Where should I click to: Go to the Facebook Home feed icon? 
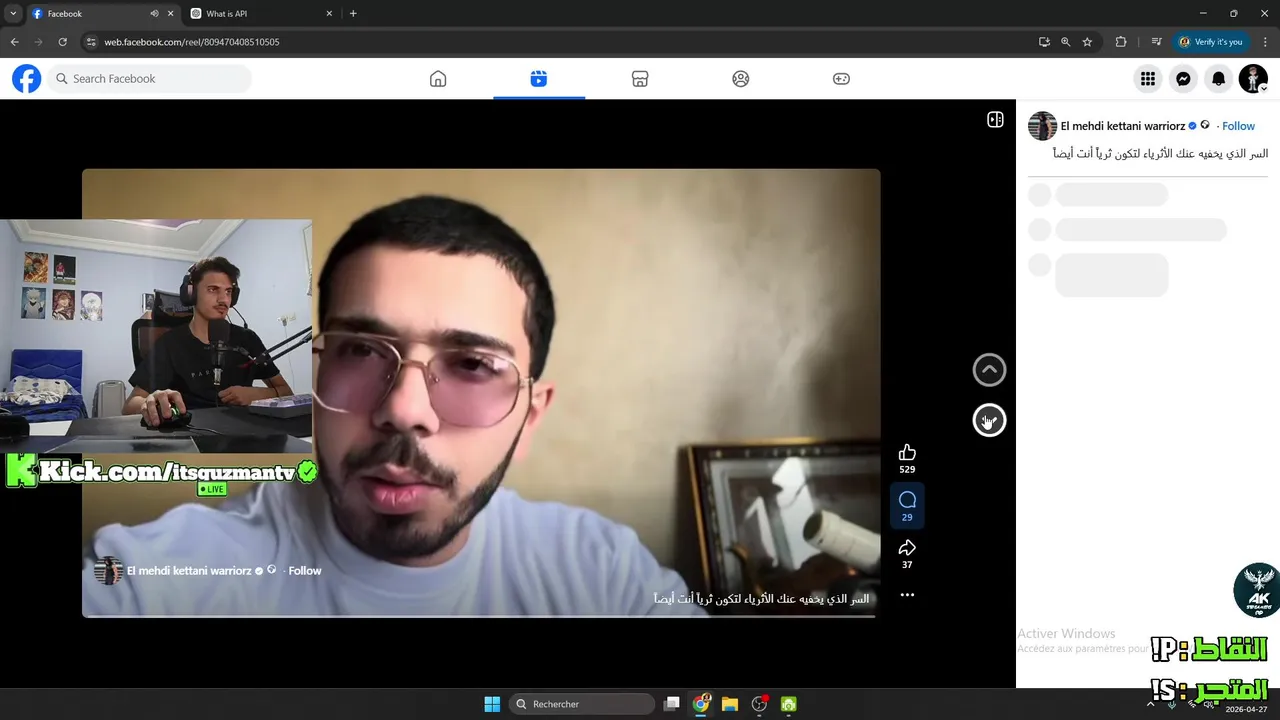pyautogui.click(x=438, y=79)
